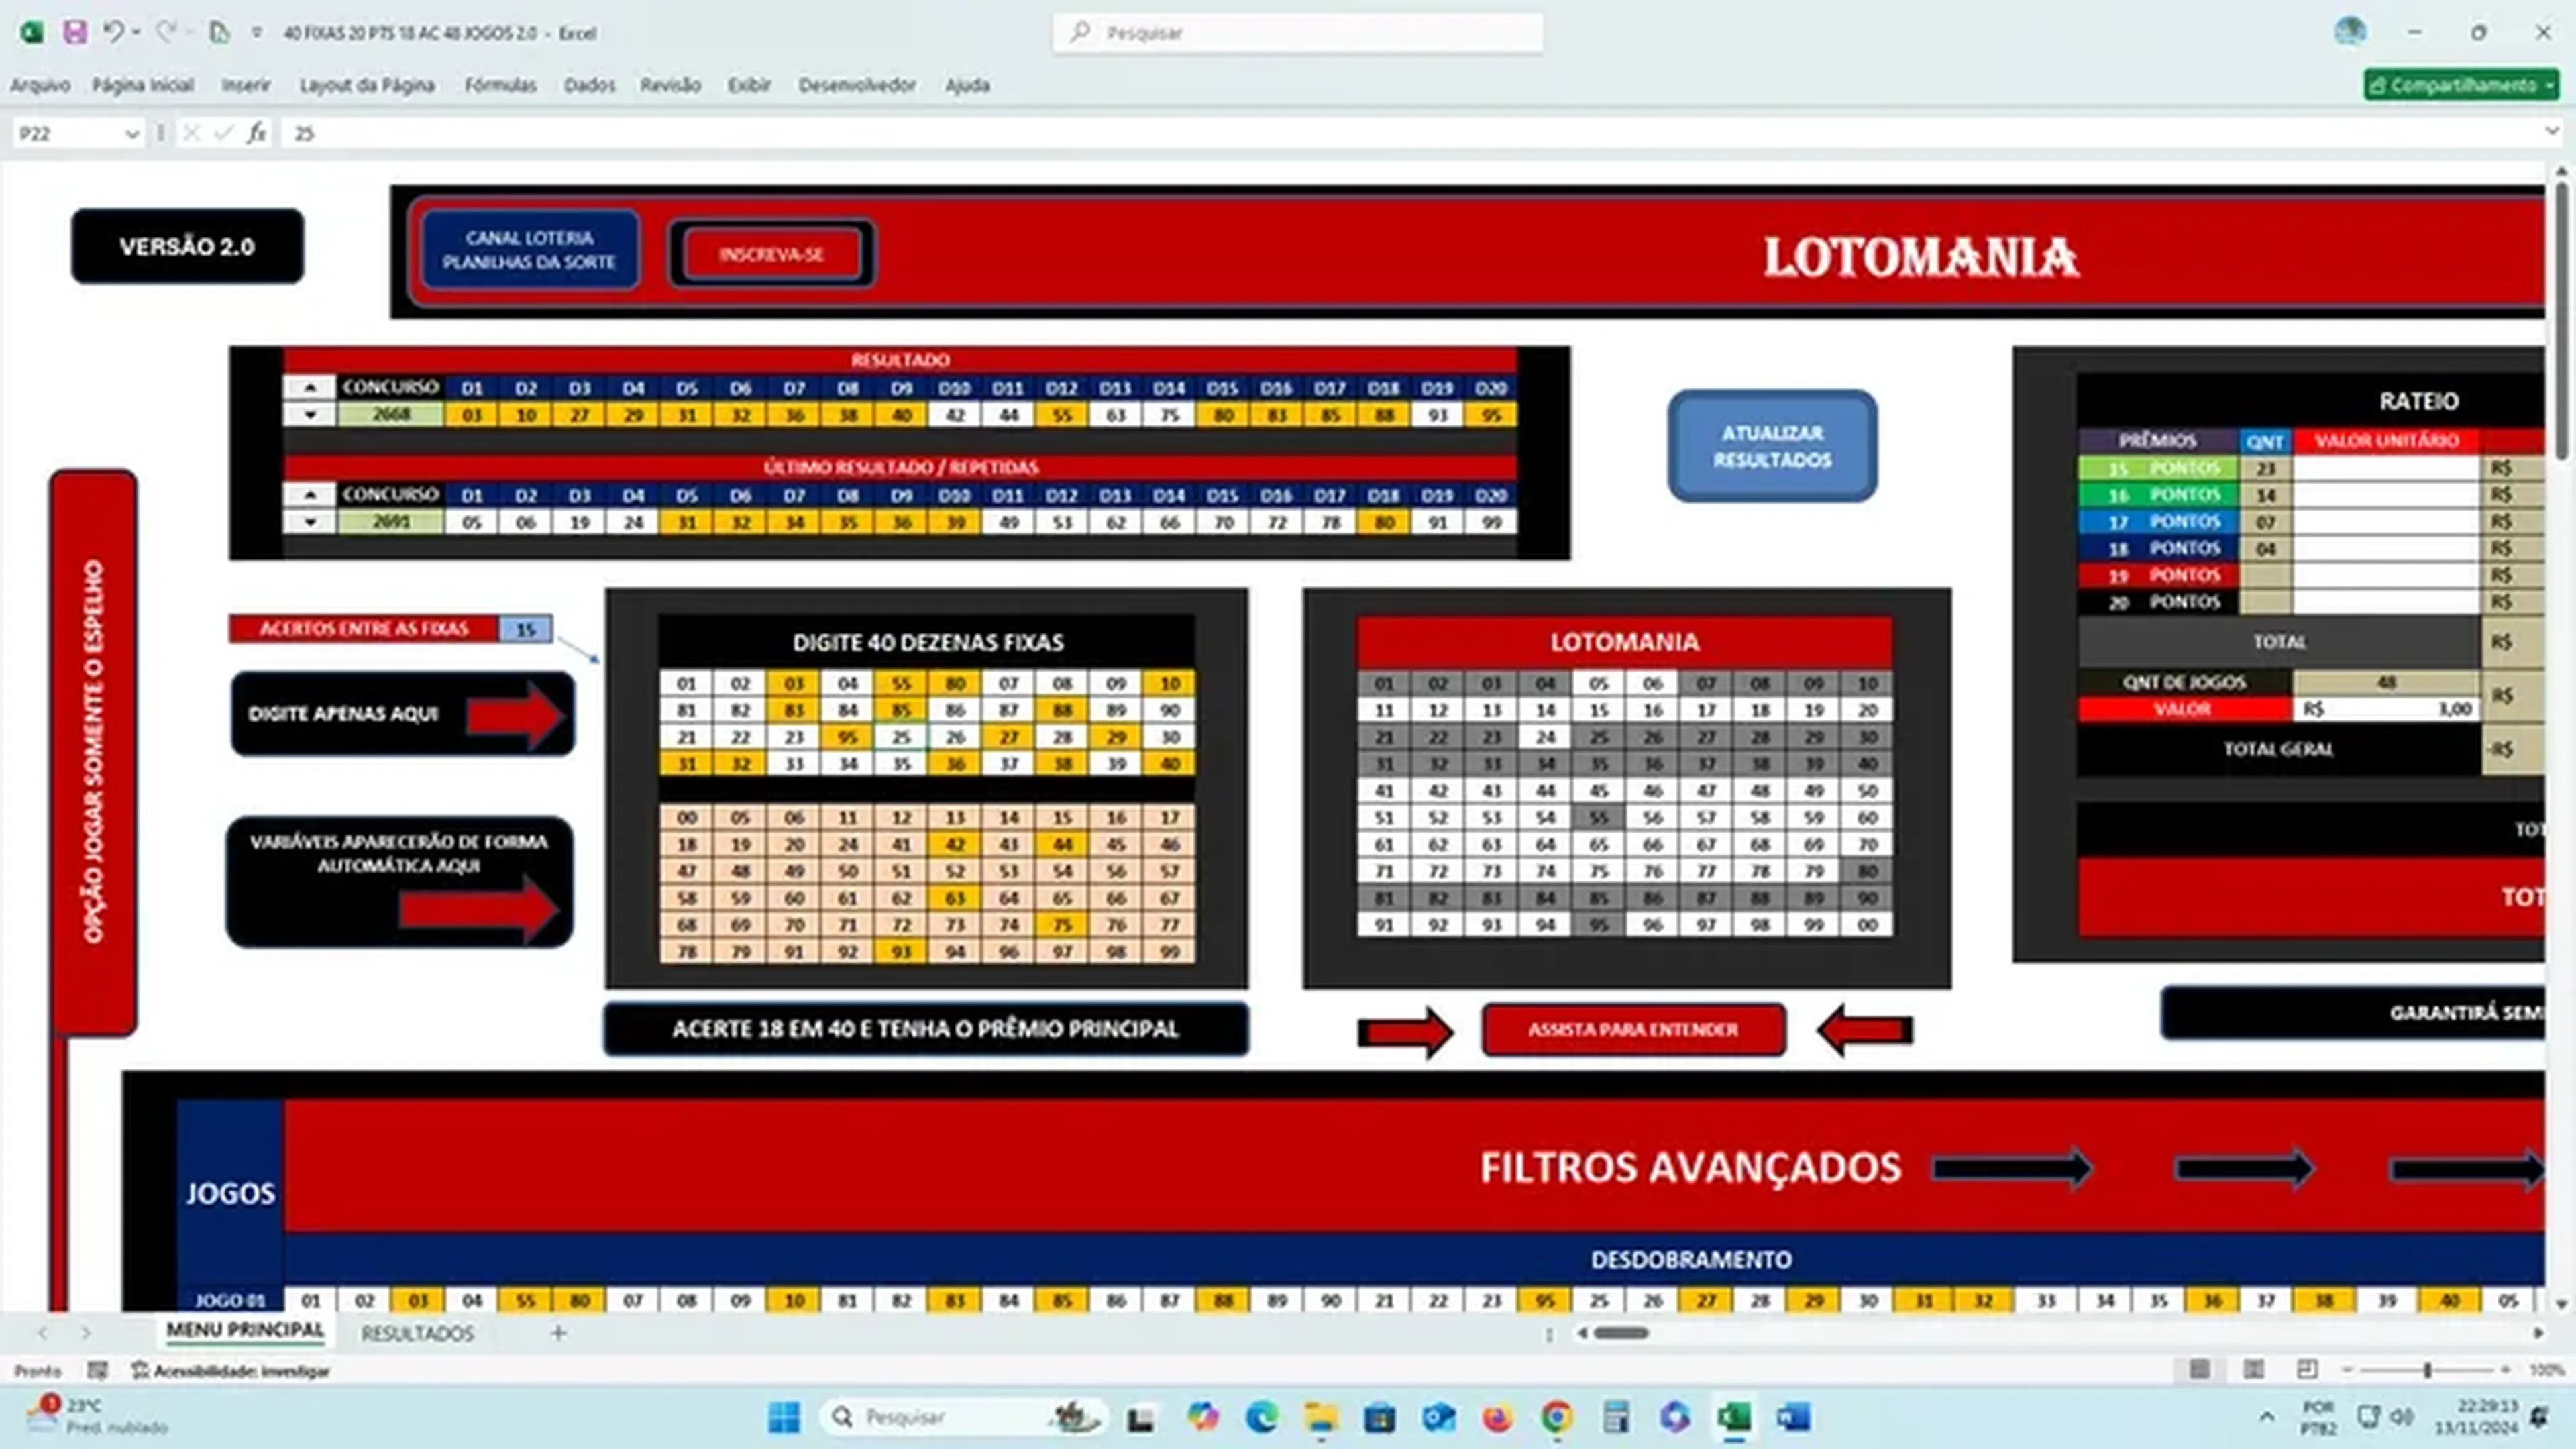Screen dimensions: 2576x1449
Task: Decrease RESULTADO concurso with down spinner
Action: tap(310, 414)
